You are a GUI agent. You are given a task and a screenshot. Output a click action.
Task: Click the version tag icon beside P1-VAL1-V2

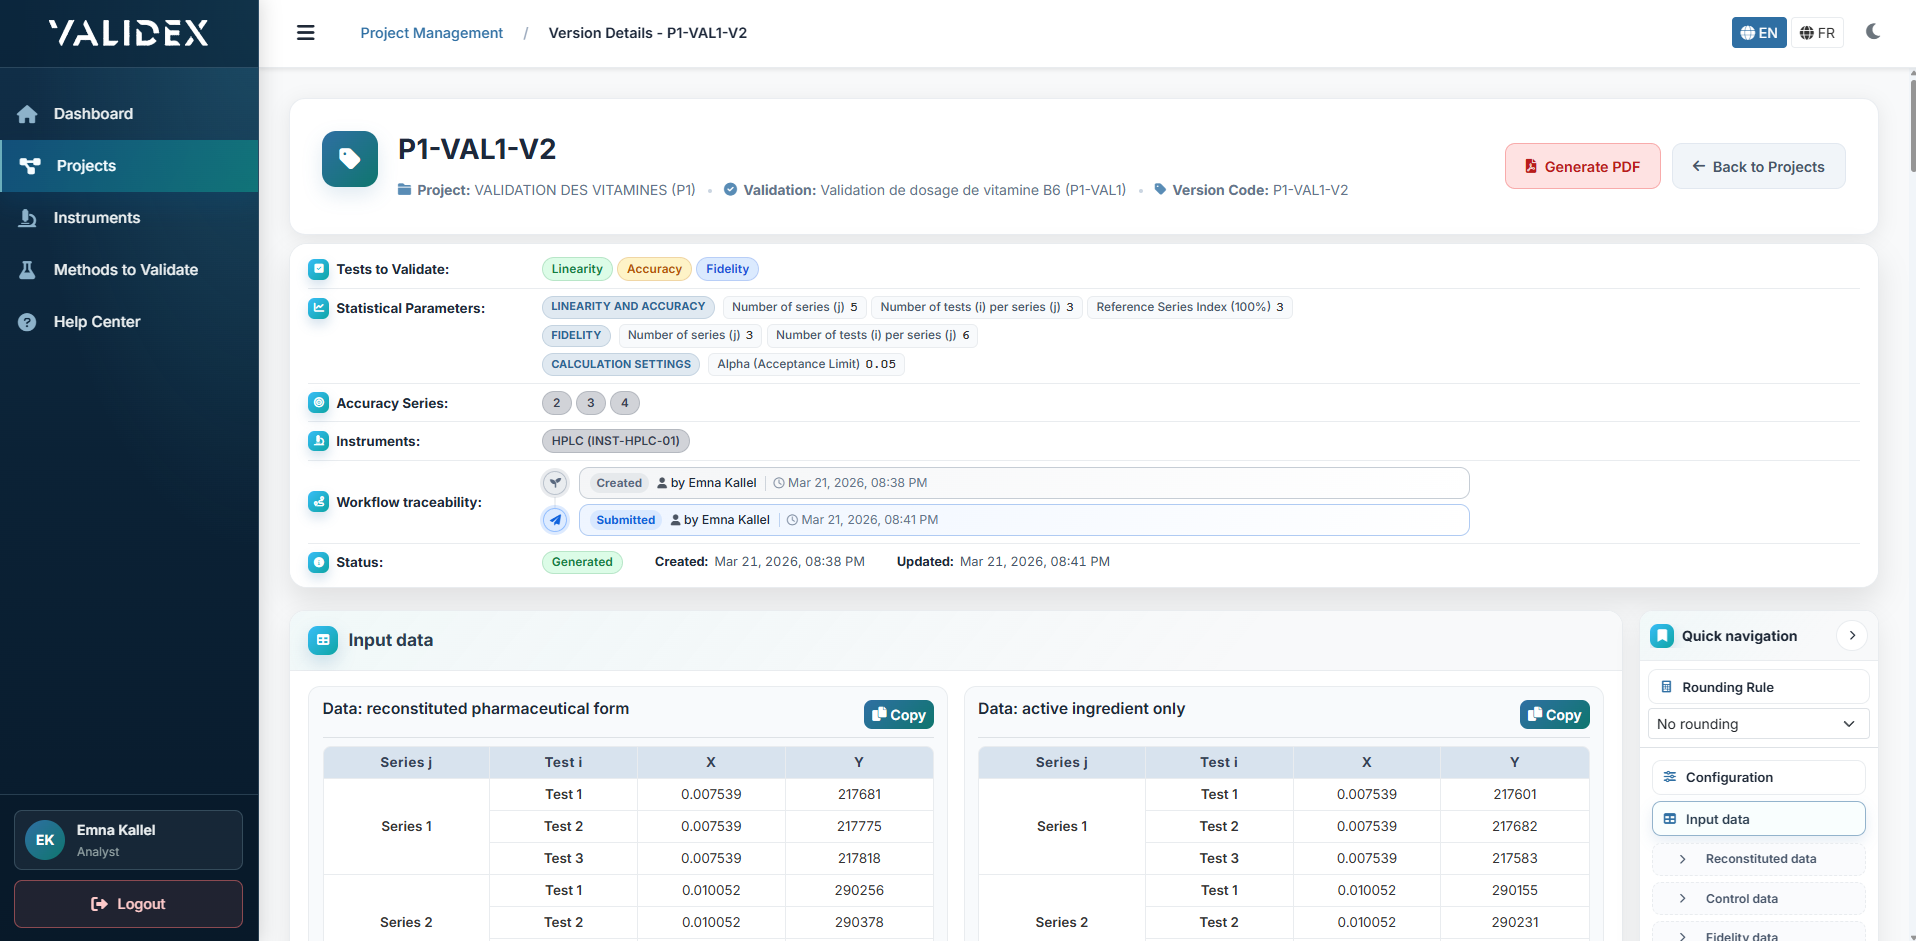tap(350, 159)
